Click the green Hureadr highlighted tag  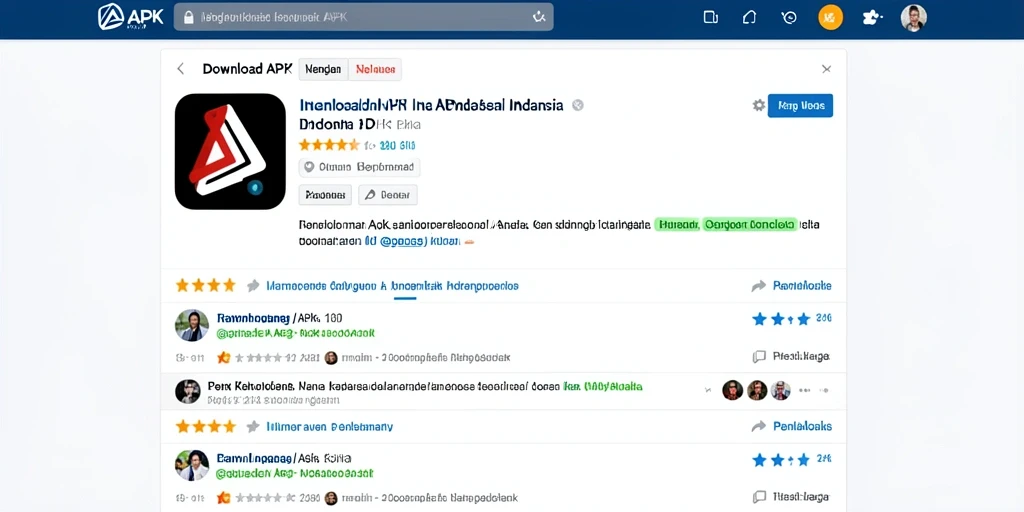pyautogui.click(x=677, y=225)
